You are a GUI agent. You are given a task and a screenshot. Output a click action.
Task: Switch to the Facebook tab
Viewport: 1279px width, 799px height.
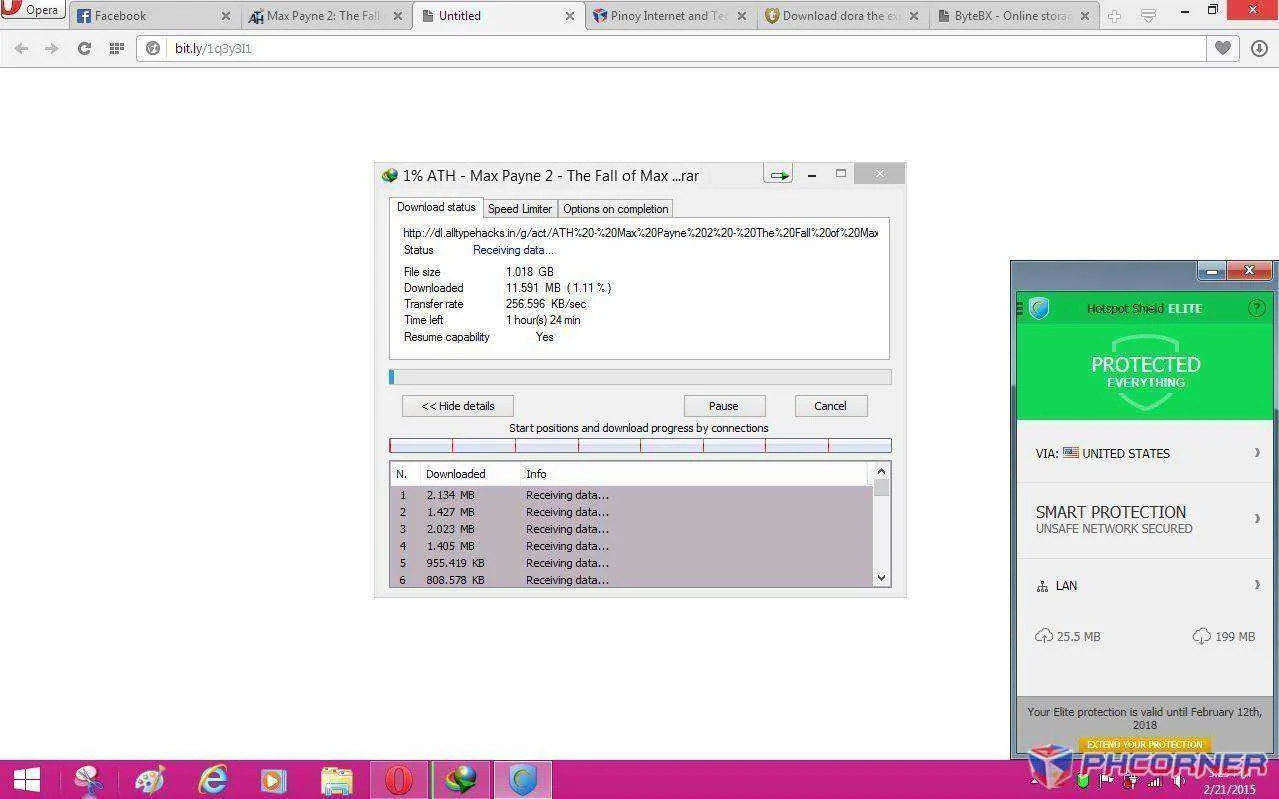tap(153, 16)
